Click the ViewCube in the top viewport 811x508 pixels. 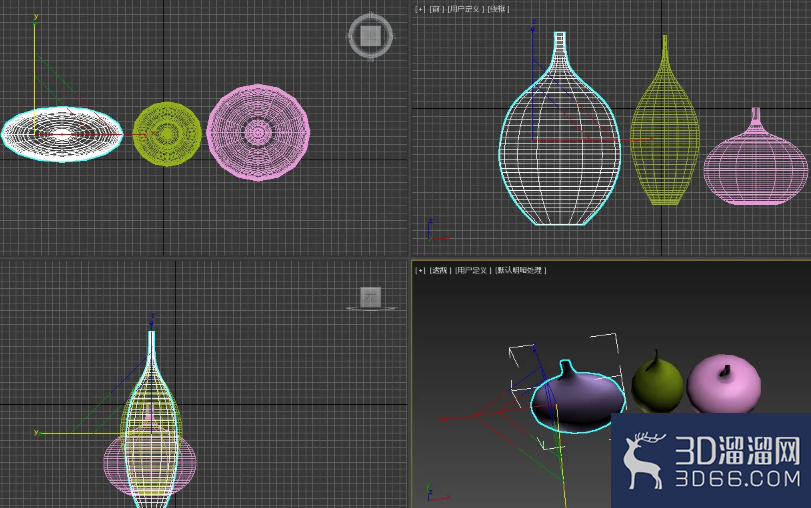[370, 36]
